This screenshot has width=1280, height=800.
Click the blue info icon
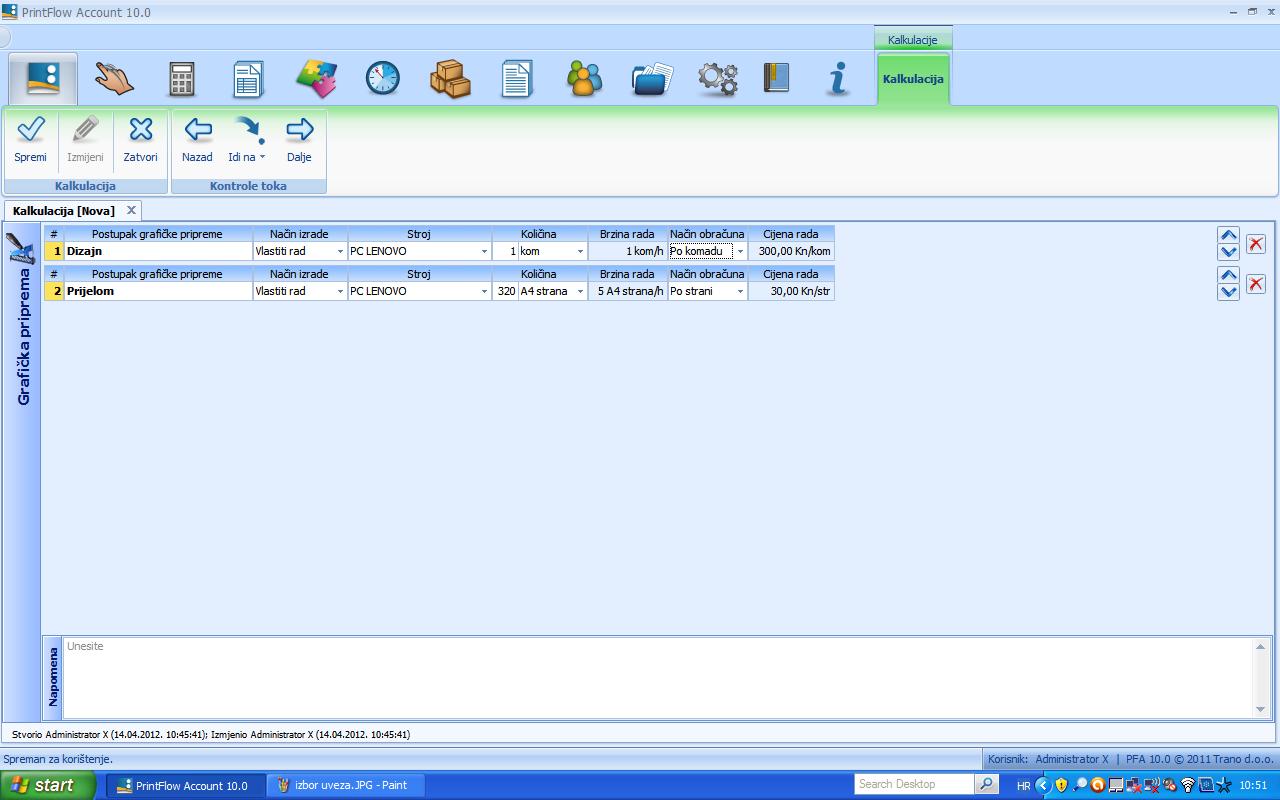point(838,78)
